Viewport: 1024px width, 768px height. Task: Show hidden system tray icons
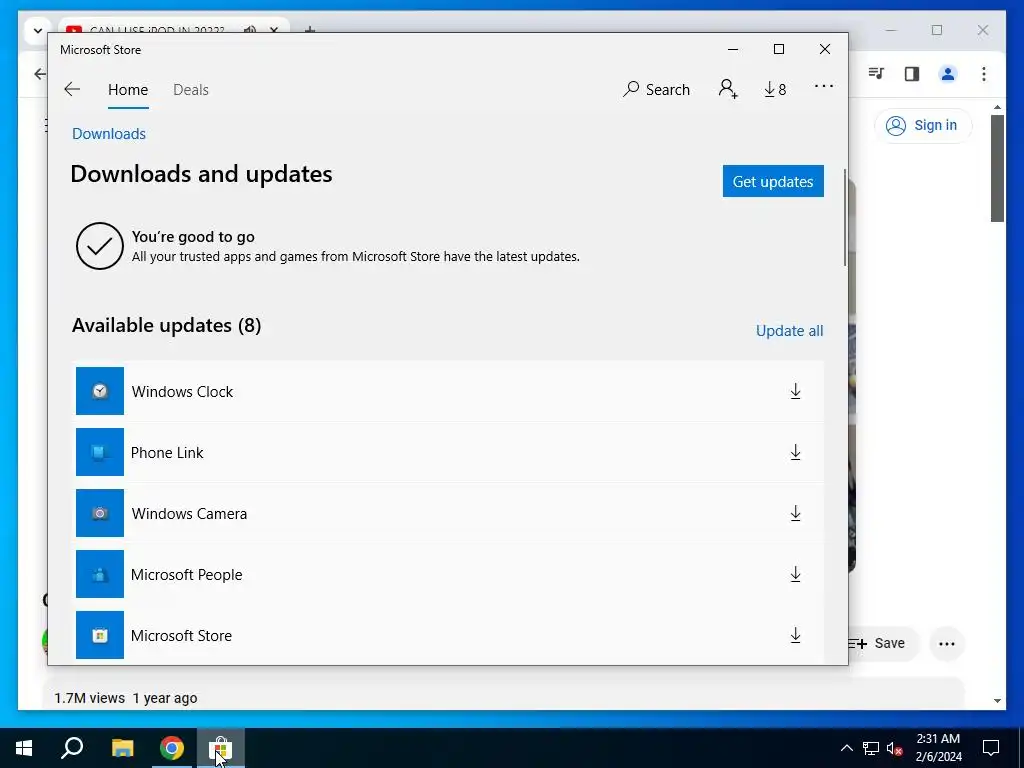coord(846,748)
